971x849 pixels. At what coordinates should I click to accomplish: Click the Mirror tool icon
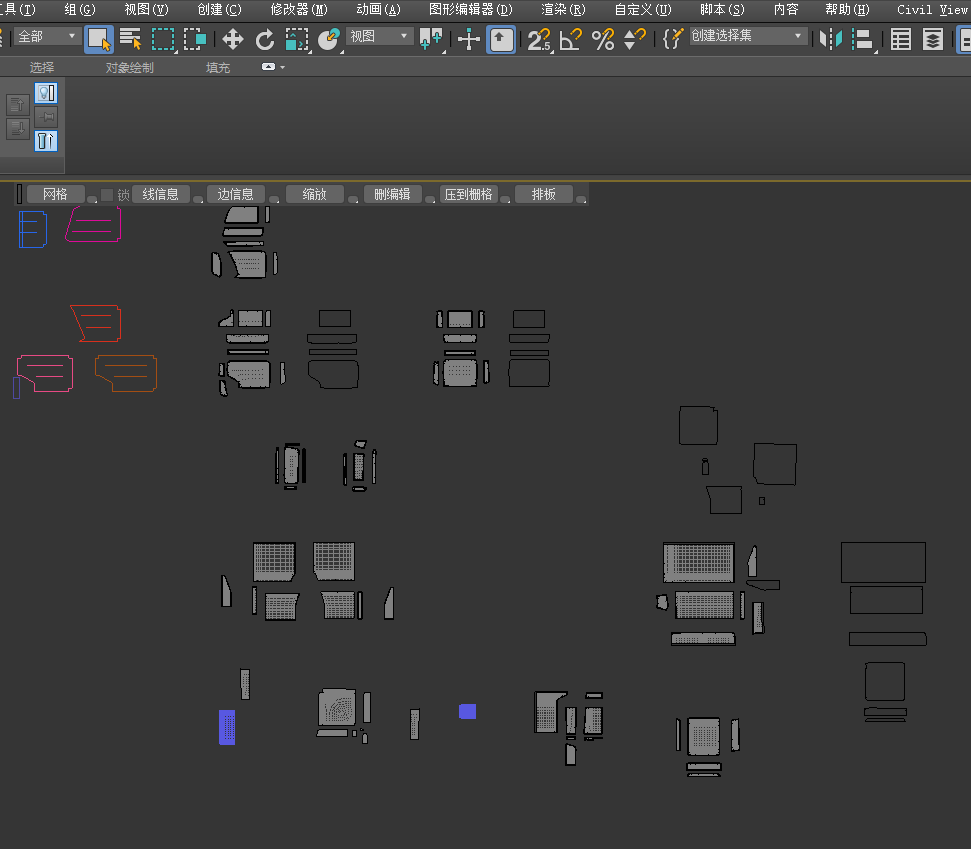coord(830,40)
